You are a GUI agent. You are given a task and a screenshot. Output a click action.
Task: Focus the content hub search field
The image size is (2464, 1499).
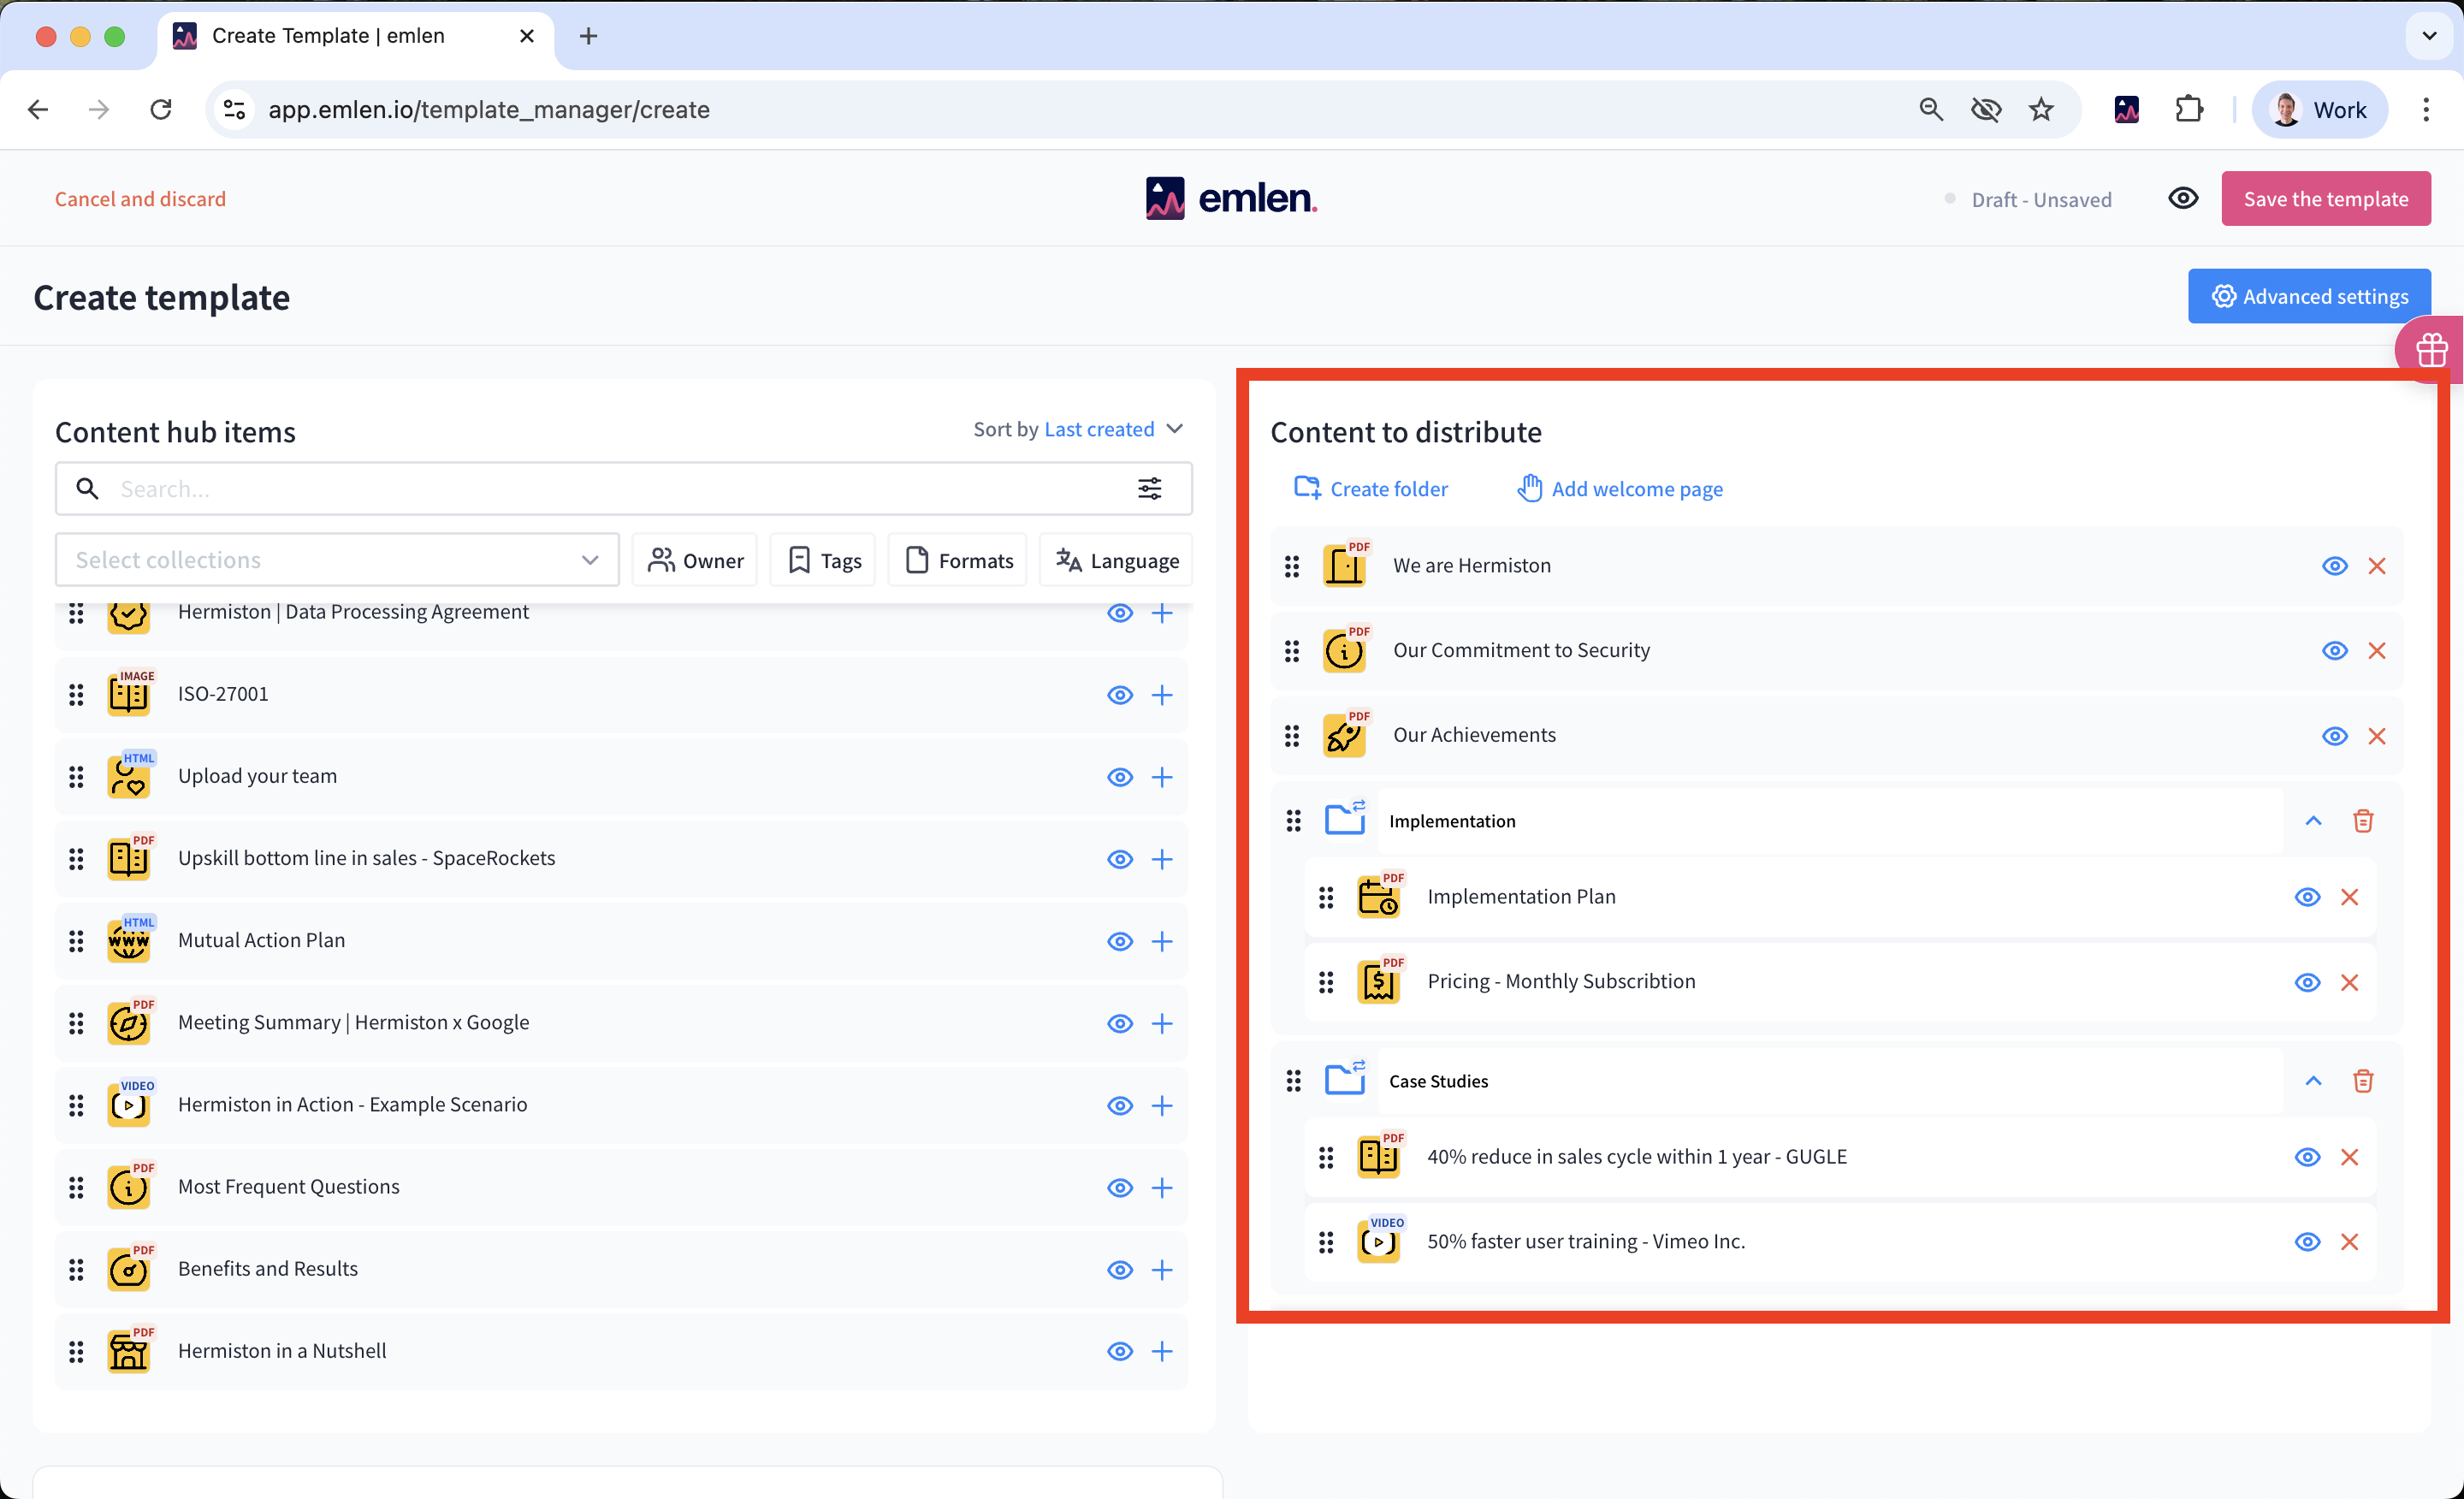(600, 489)
